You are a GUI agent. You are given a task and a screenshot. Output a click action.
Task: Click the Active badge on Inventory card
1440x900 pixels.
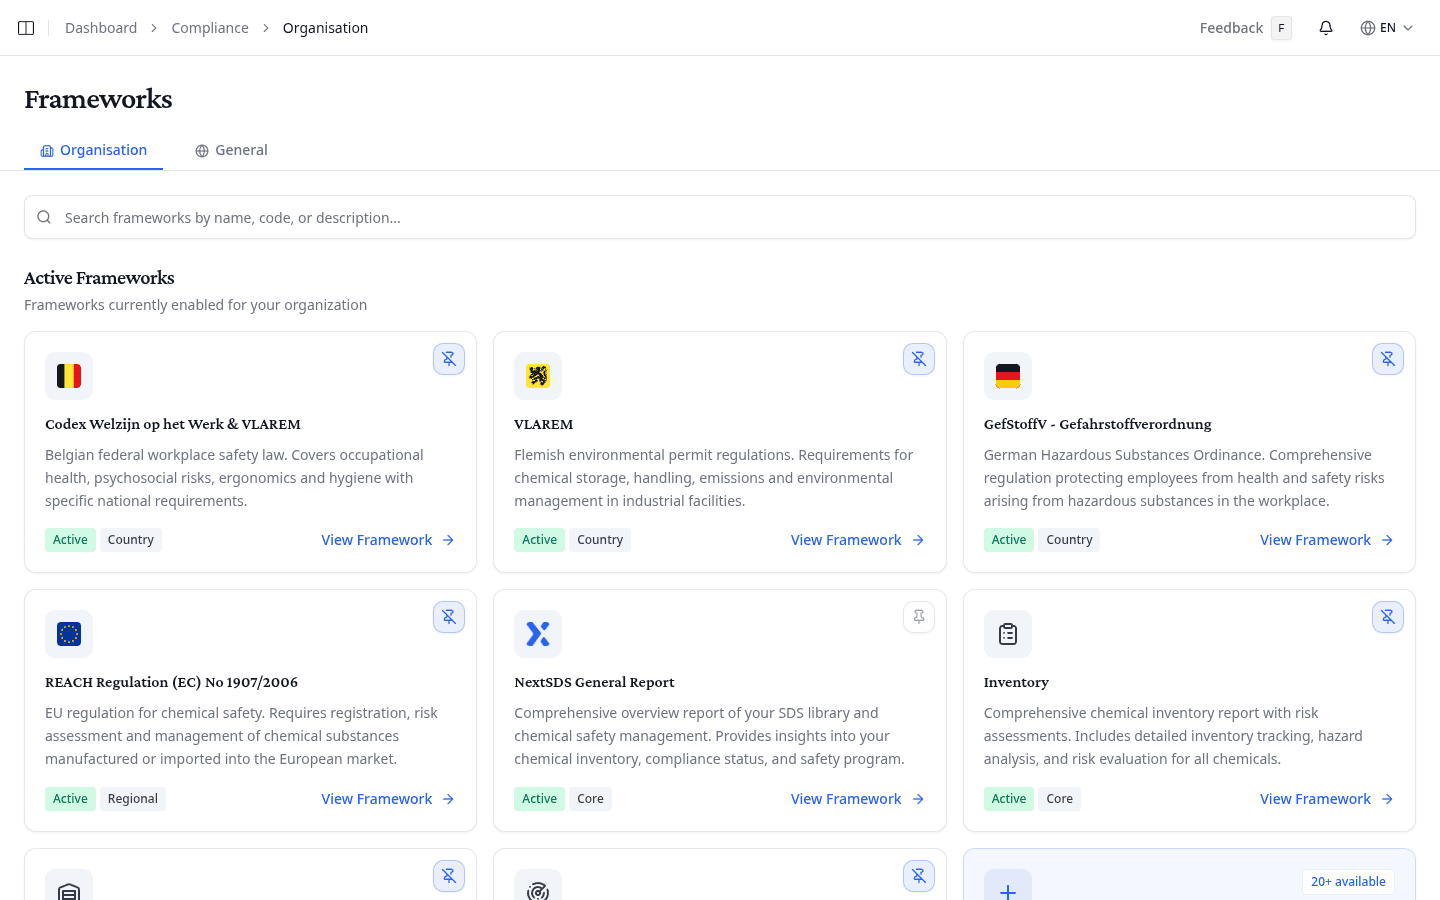(1009, 799)
